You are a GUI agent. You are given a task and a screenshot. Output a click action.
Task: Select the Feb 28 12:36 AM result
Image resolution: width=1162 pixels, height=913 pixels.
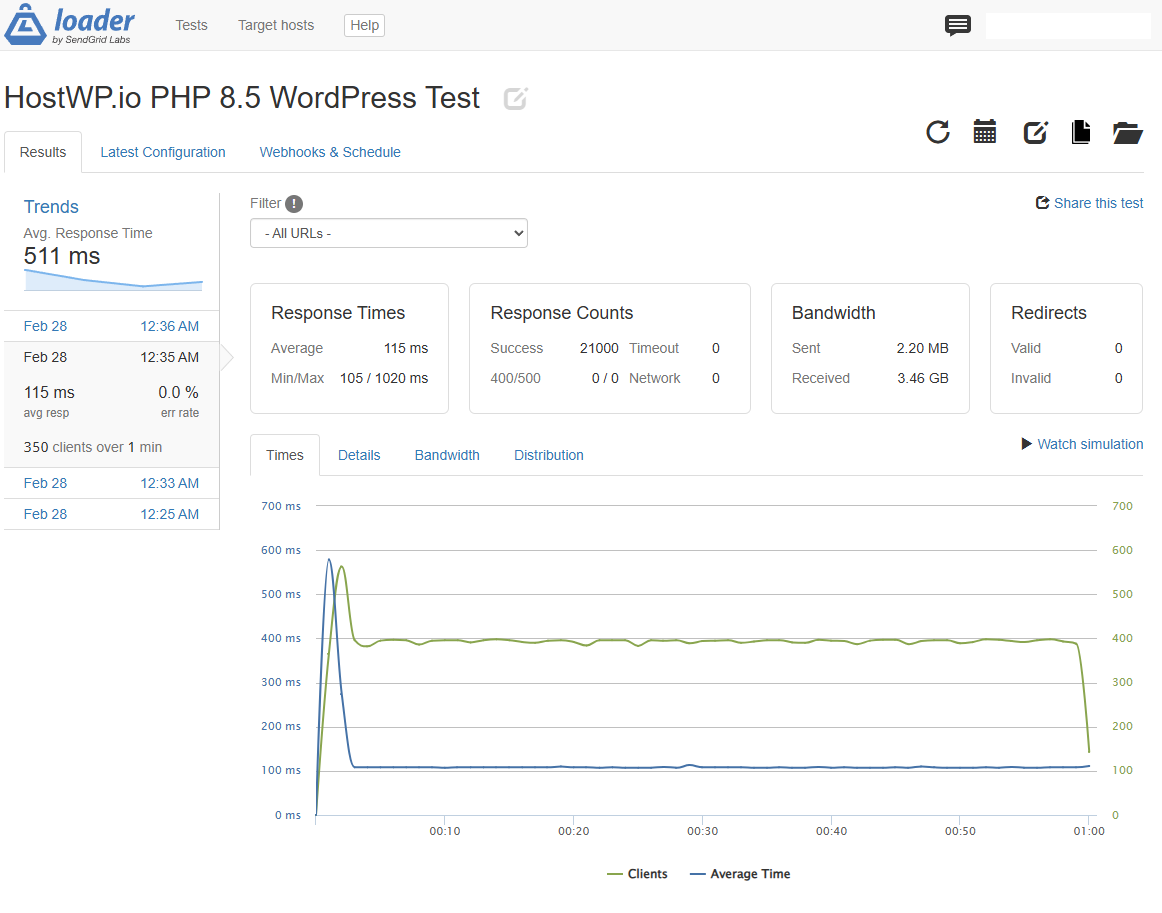(111, 326)
